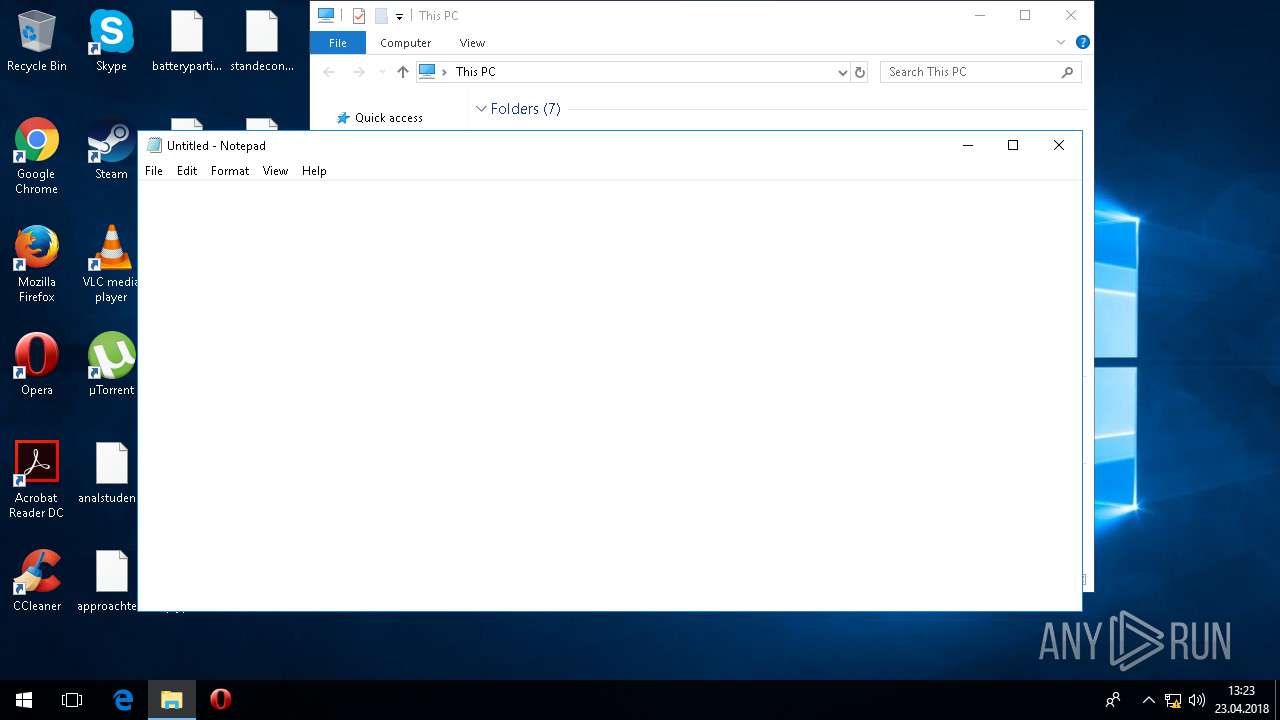
Task: Click the People icon in the system tray
Action: (x=1112, y=700)
